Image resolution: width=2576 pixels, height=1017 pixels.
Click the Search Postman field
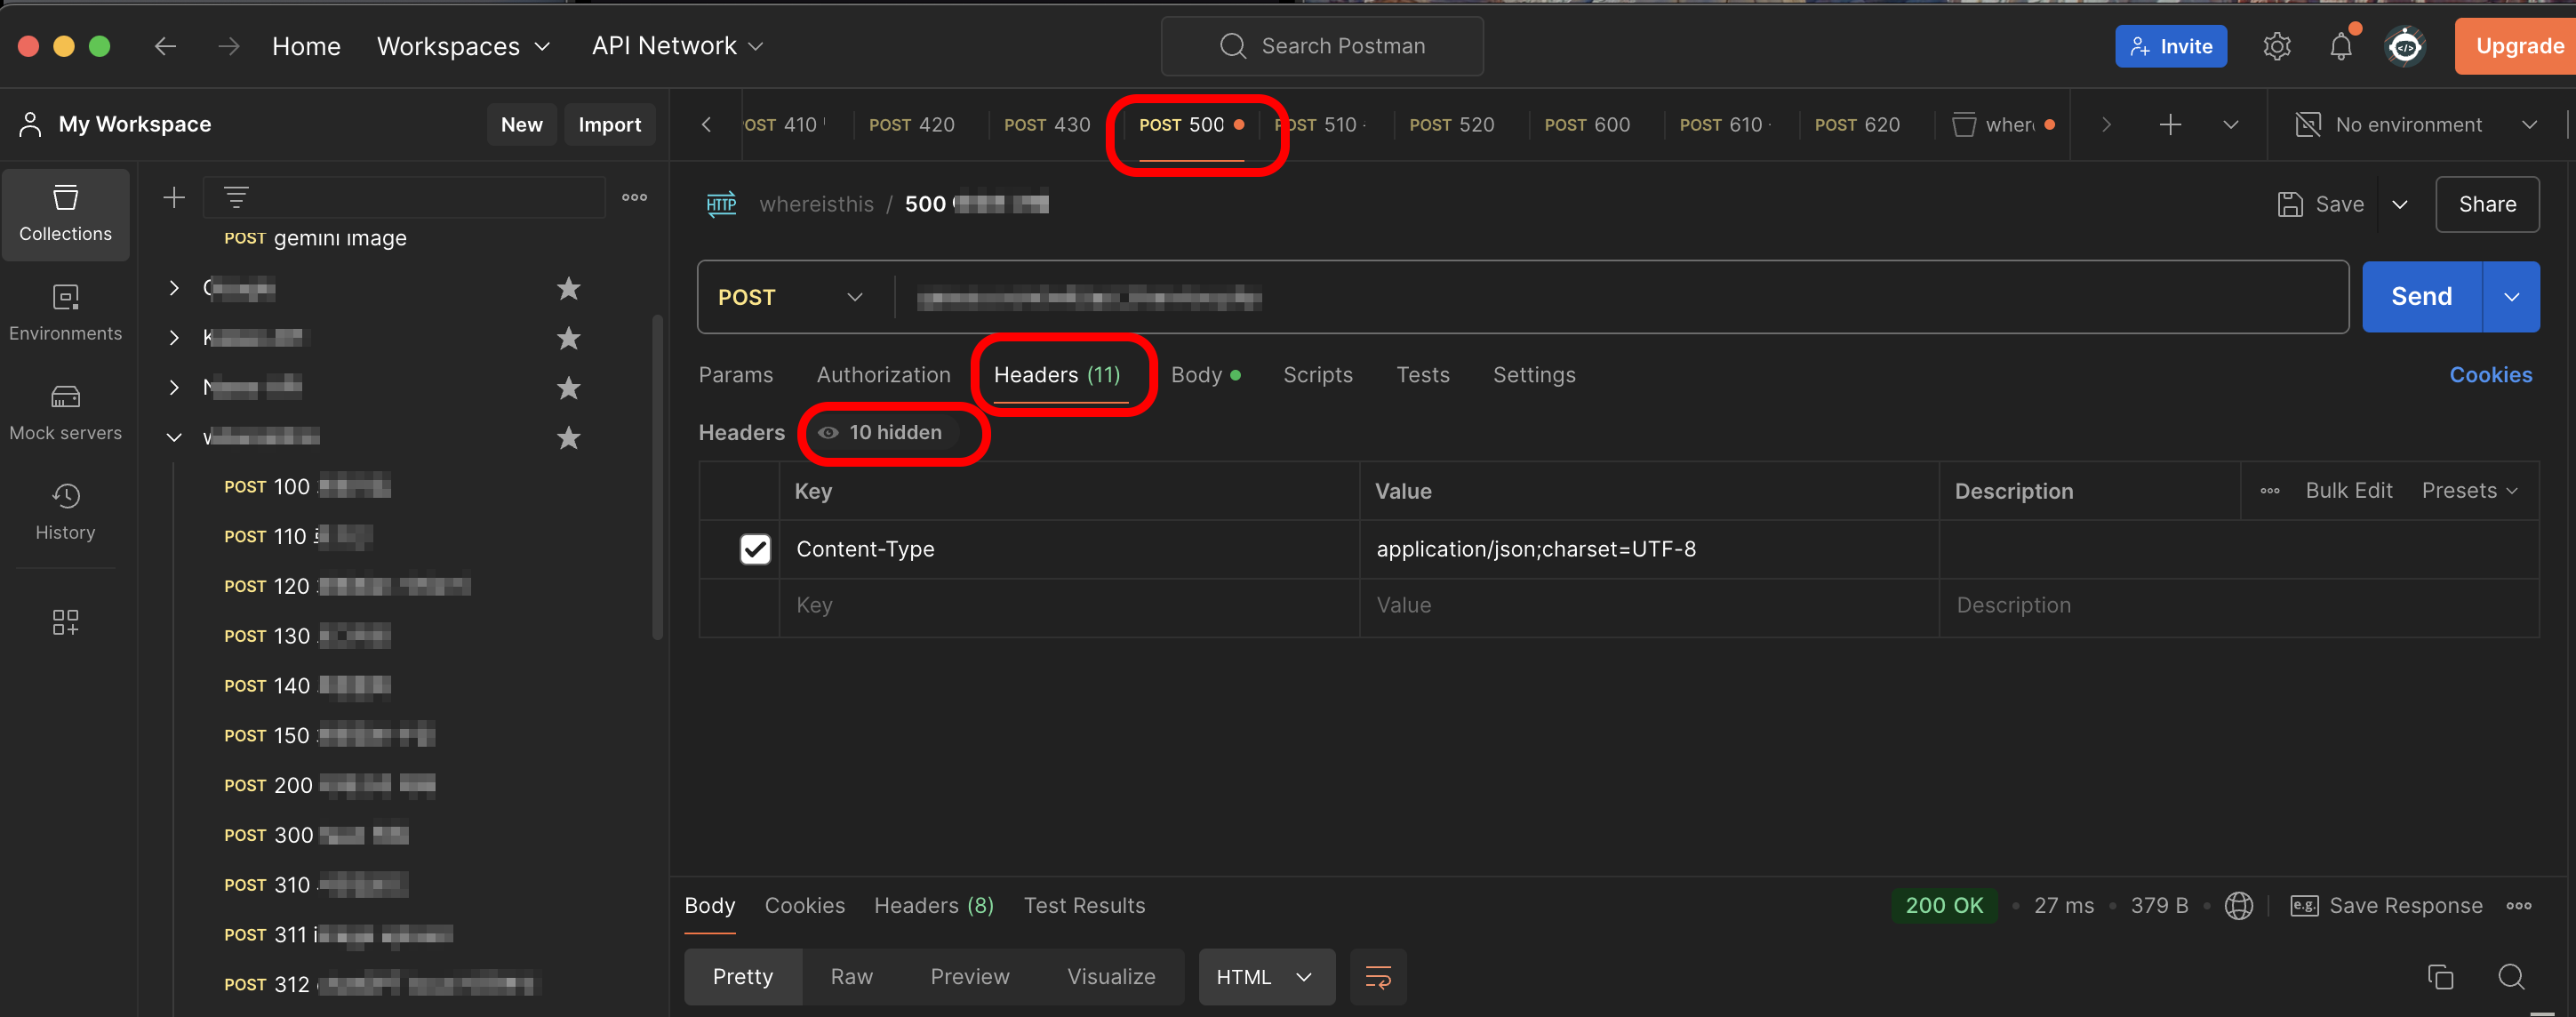[x=1322, y=46]
